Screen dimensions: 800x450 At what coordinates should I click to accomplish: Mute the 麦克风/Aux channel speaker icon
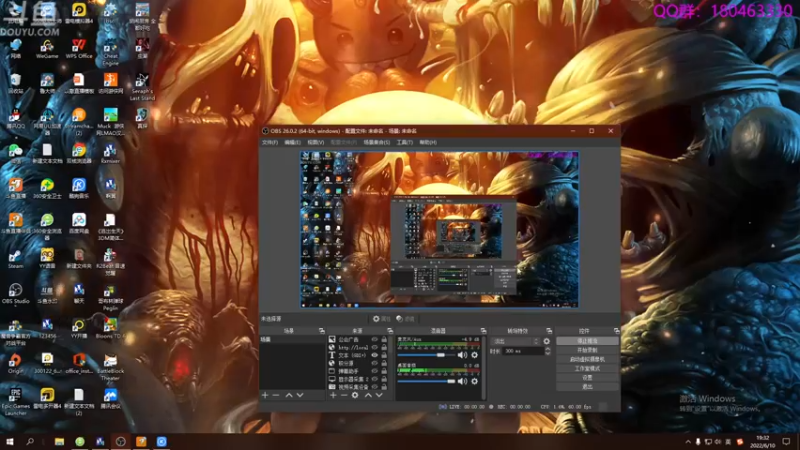coord(462,355)
